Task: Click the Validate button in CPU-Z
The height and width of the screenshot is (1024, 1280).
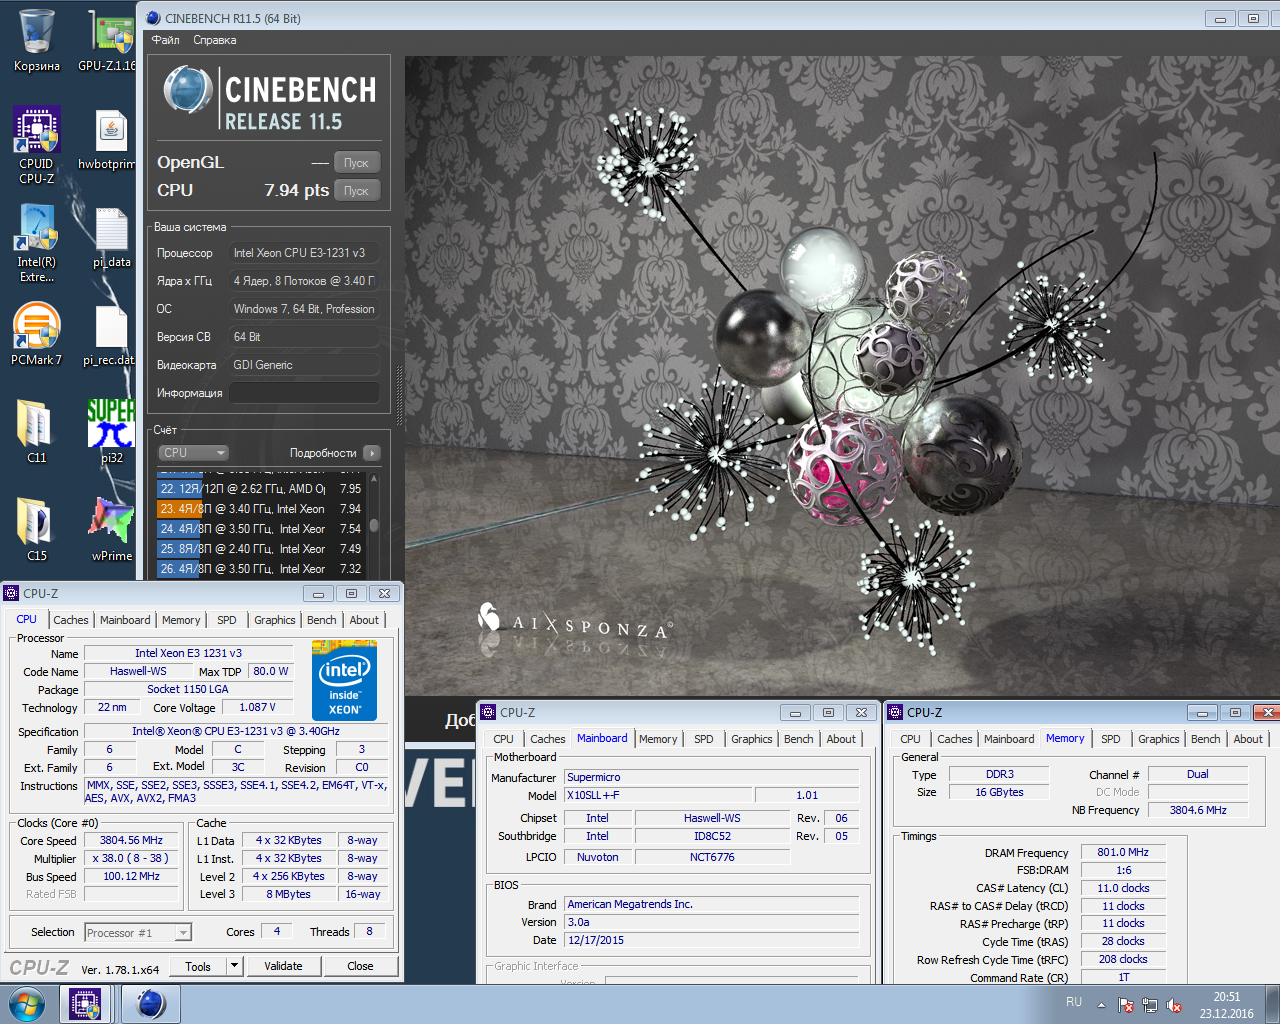Action: [x=283, y=966]
